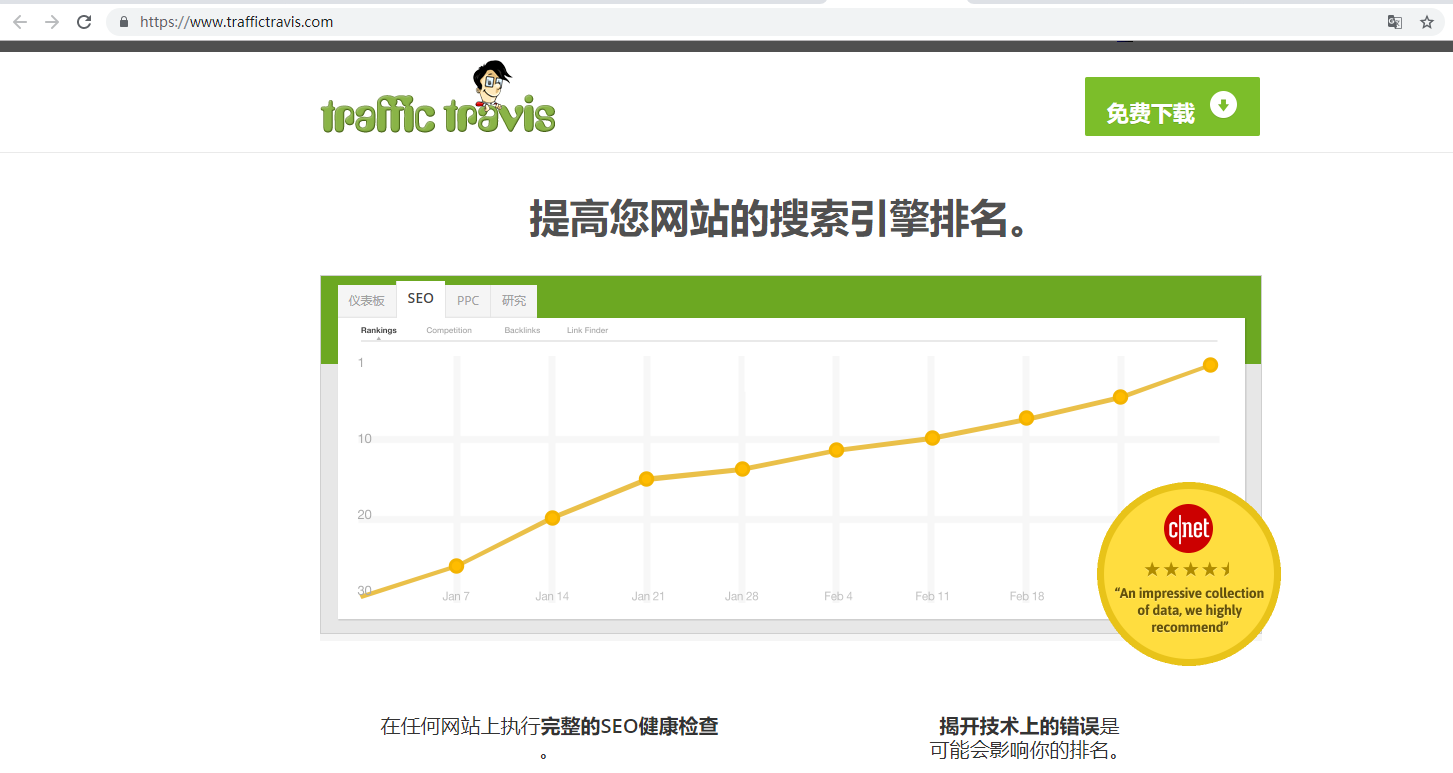
Task: Click the topmost chart data point at rank 1
Action: tap(1210, 365)
